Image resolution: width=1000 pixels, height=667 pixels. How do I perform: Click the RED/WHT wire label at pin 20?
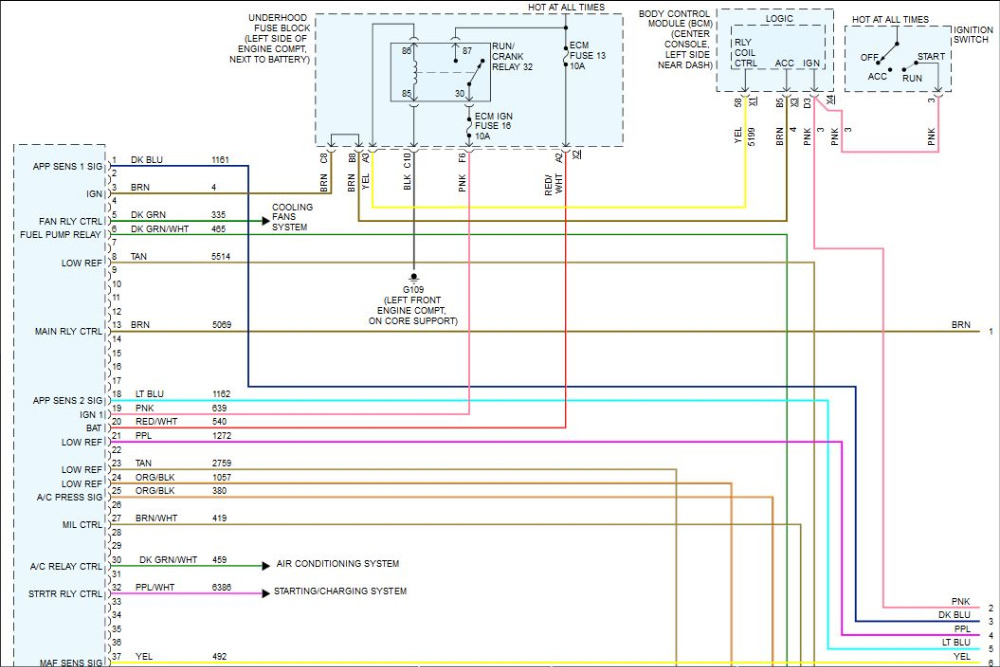155,422
